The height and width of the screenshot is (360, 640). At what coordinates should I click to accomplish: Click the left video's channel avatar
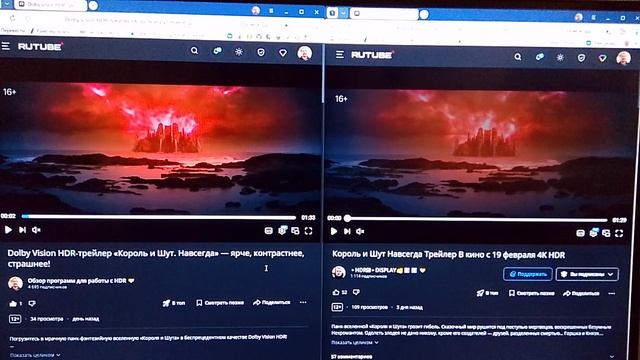pyautogui.click(x=16, y=283)
